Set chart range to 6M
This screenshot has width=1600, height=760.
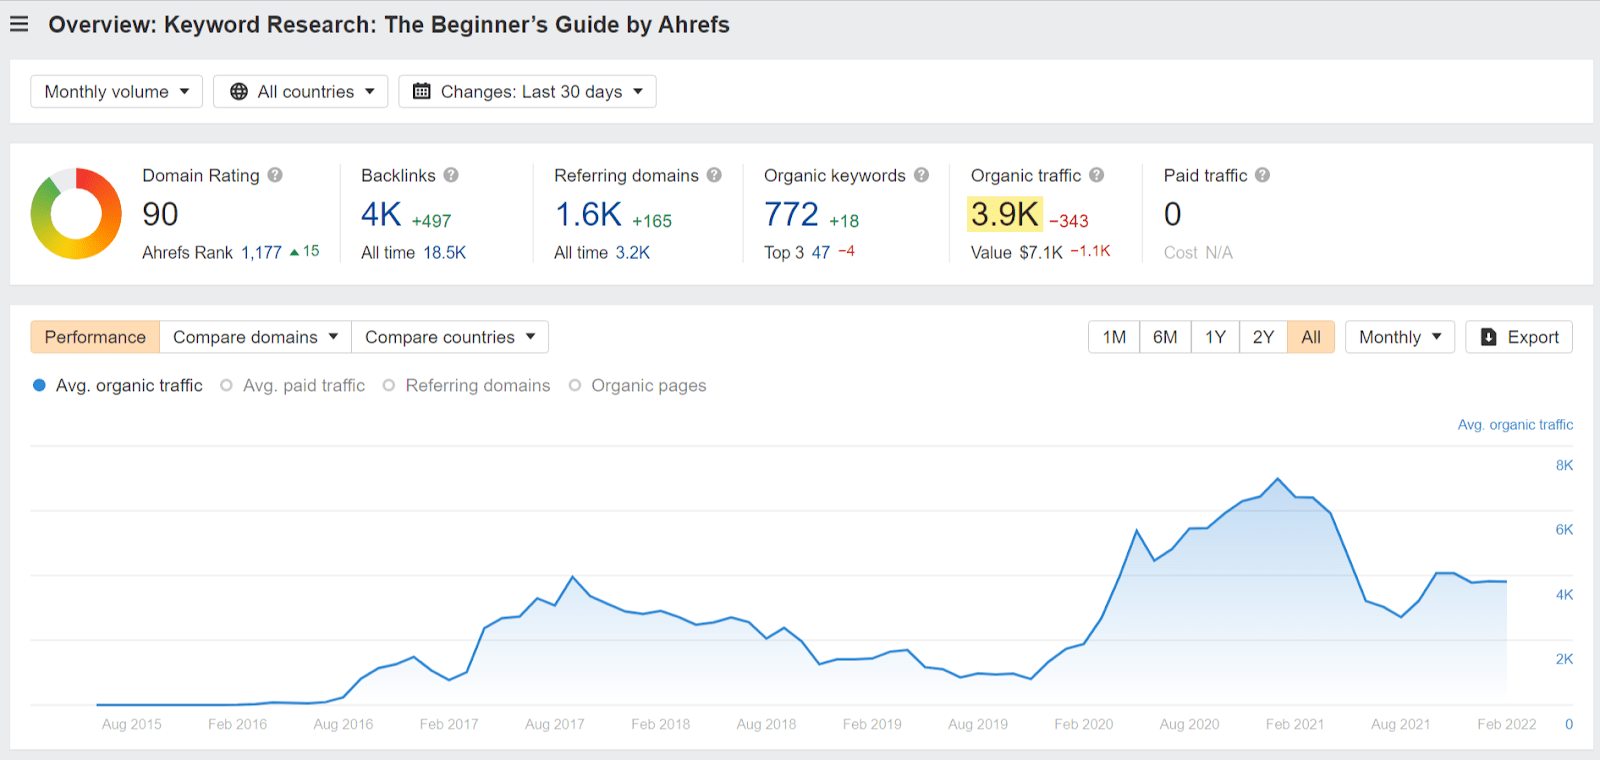click(x=1165, y=337)
